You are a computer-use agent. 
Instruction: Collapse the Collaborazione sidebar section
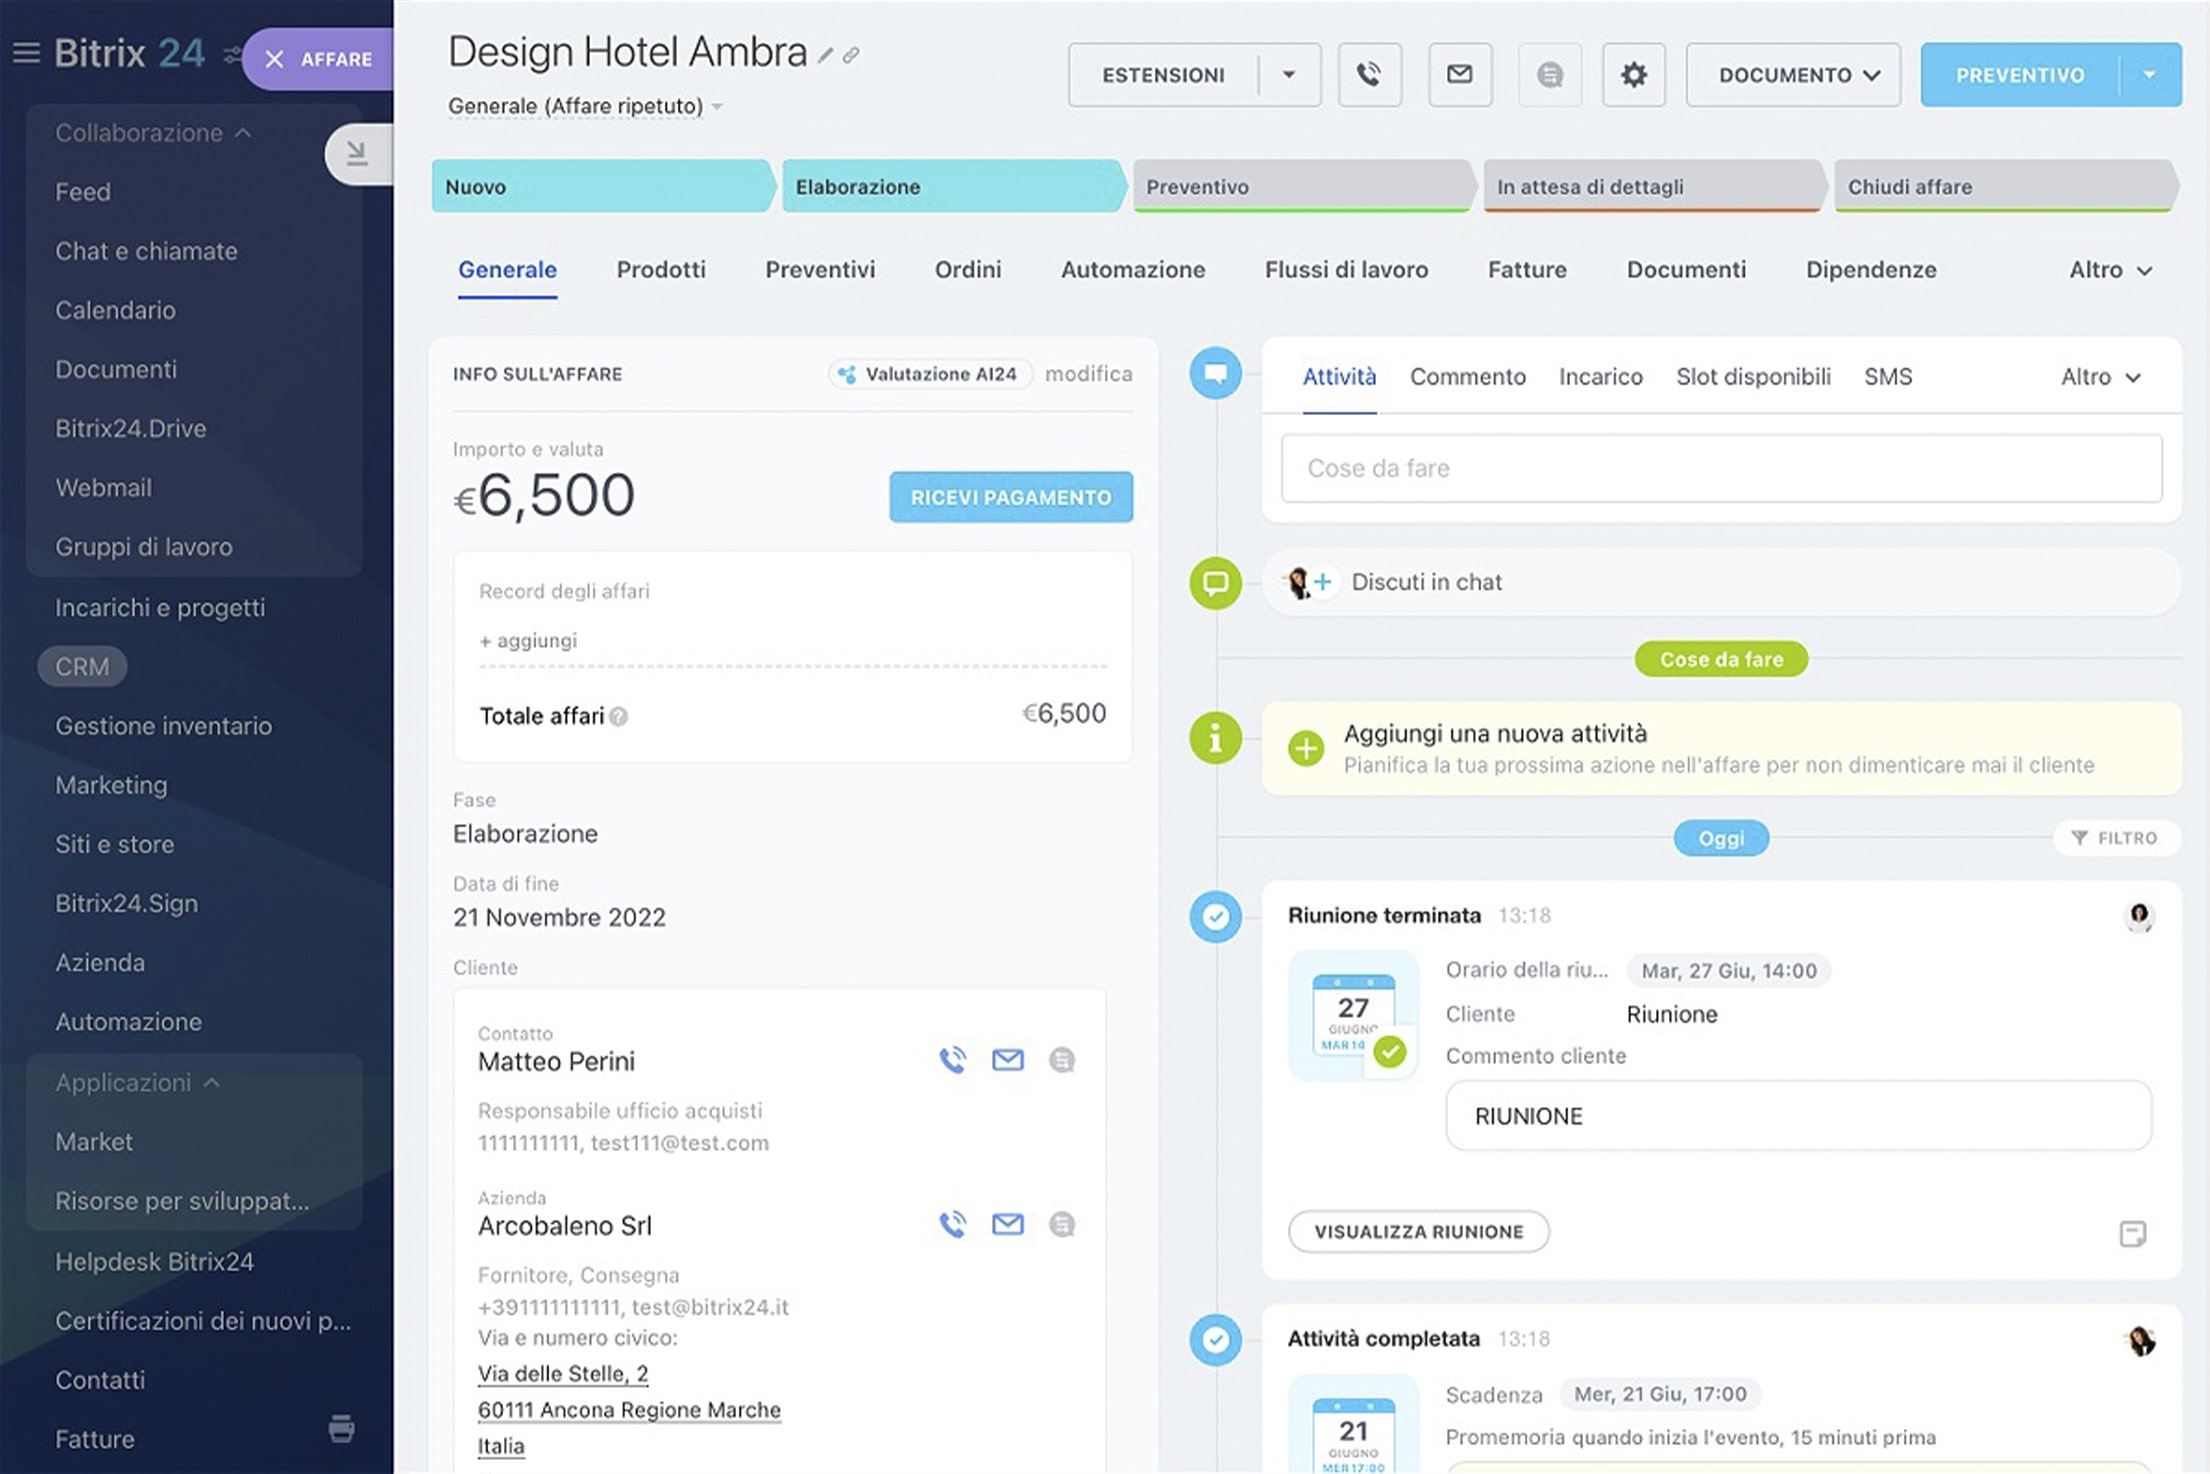click(x=153, y=133)
